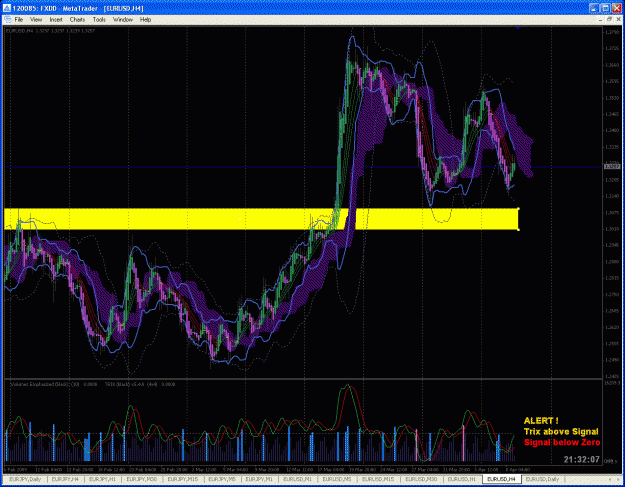The image size is (625, 487).
Task: Click the 21:32:07 clock label
Action: point(582,460)
